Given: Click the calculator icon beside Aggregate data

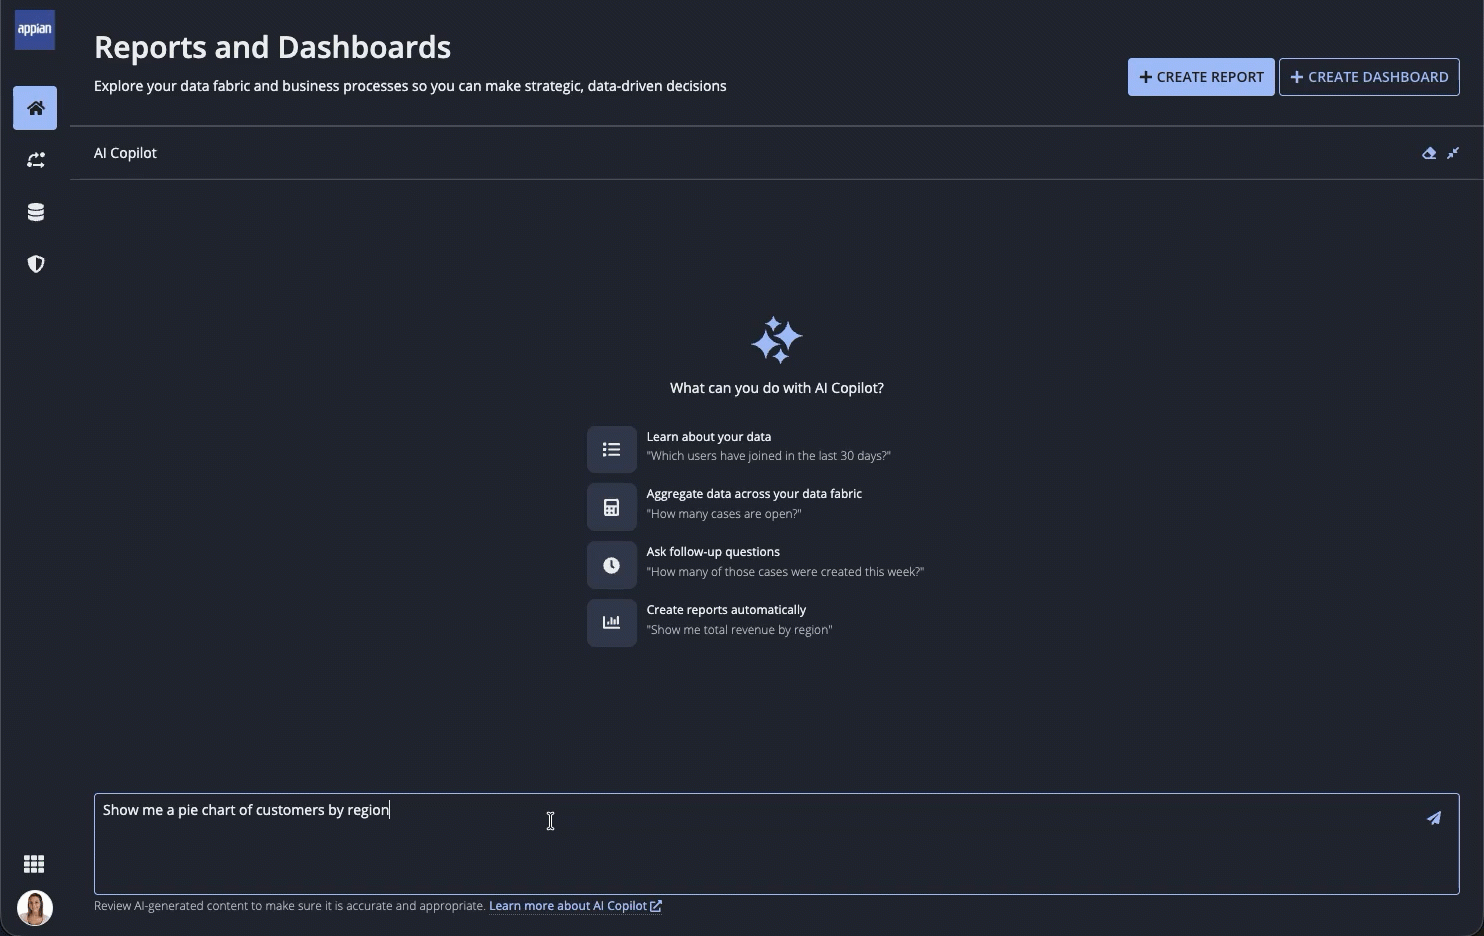Looking at the screenshot, I should [612, 507].
